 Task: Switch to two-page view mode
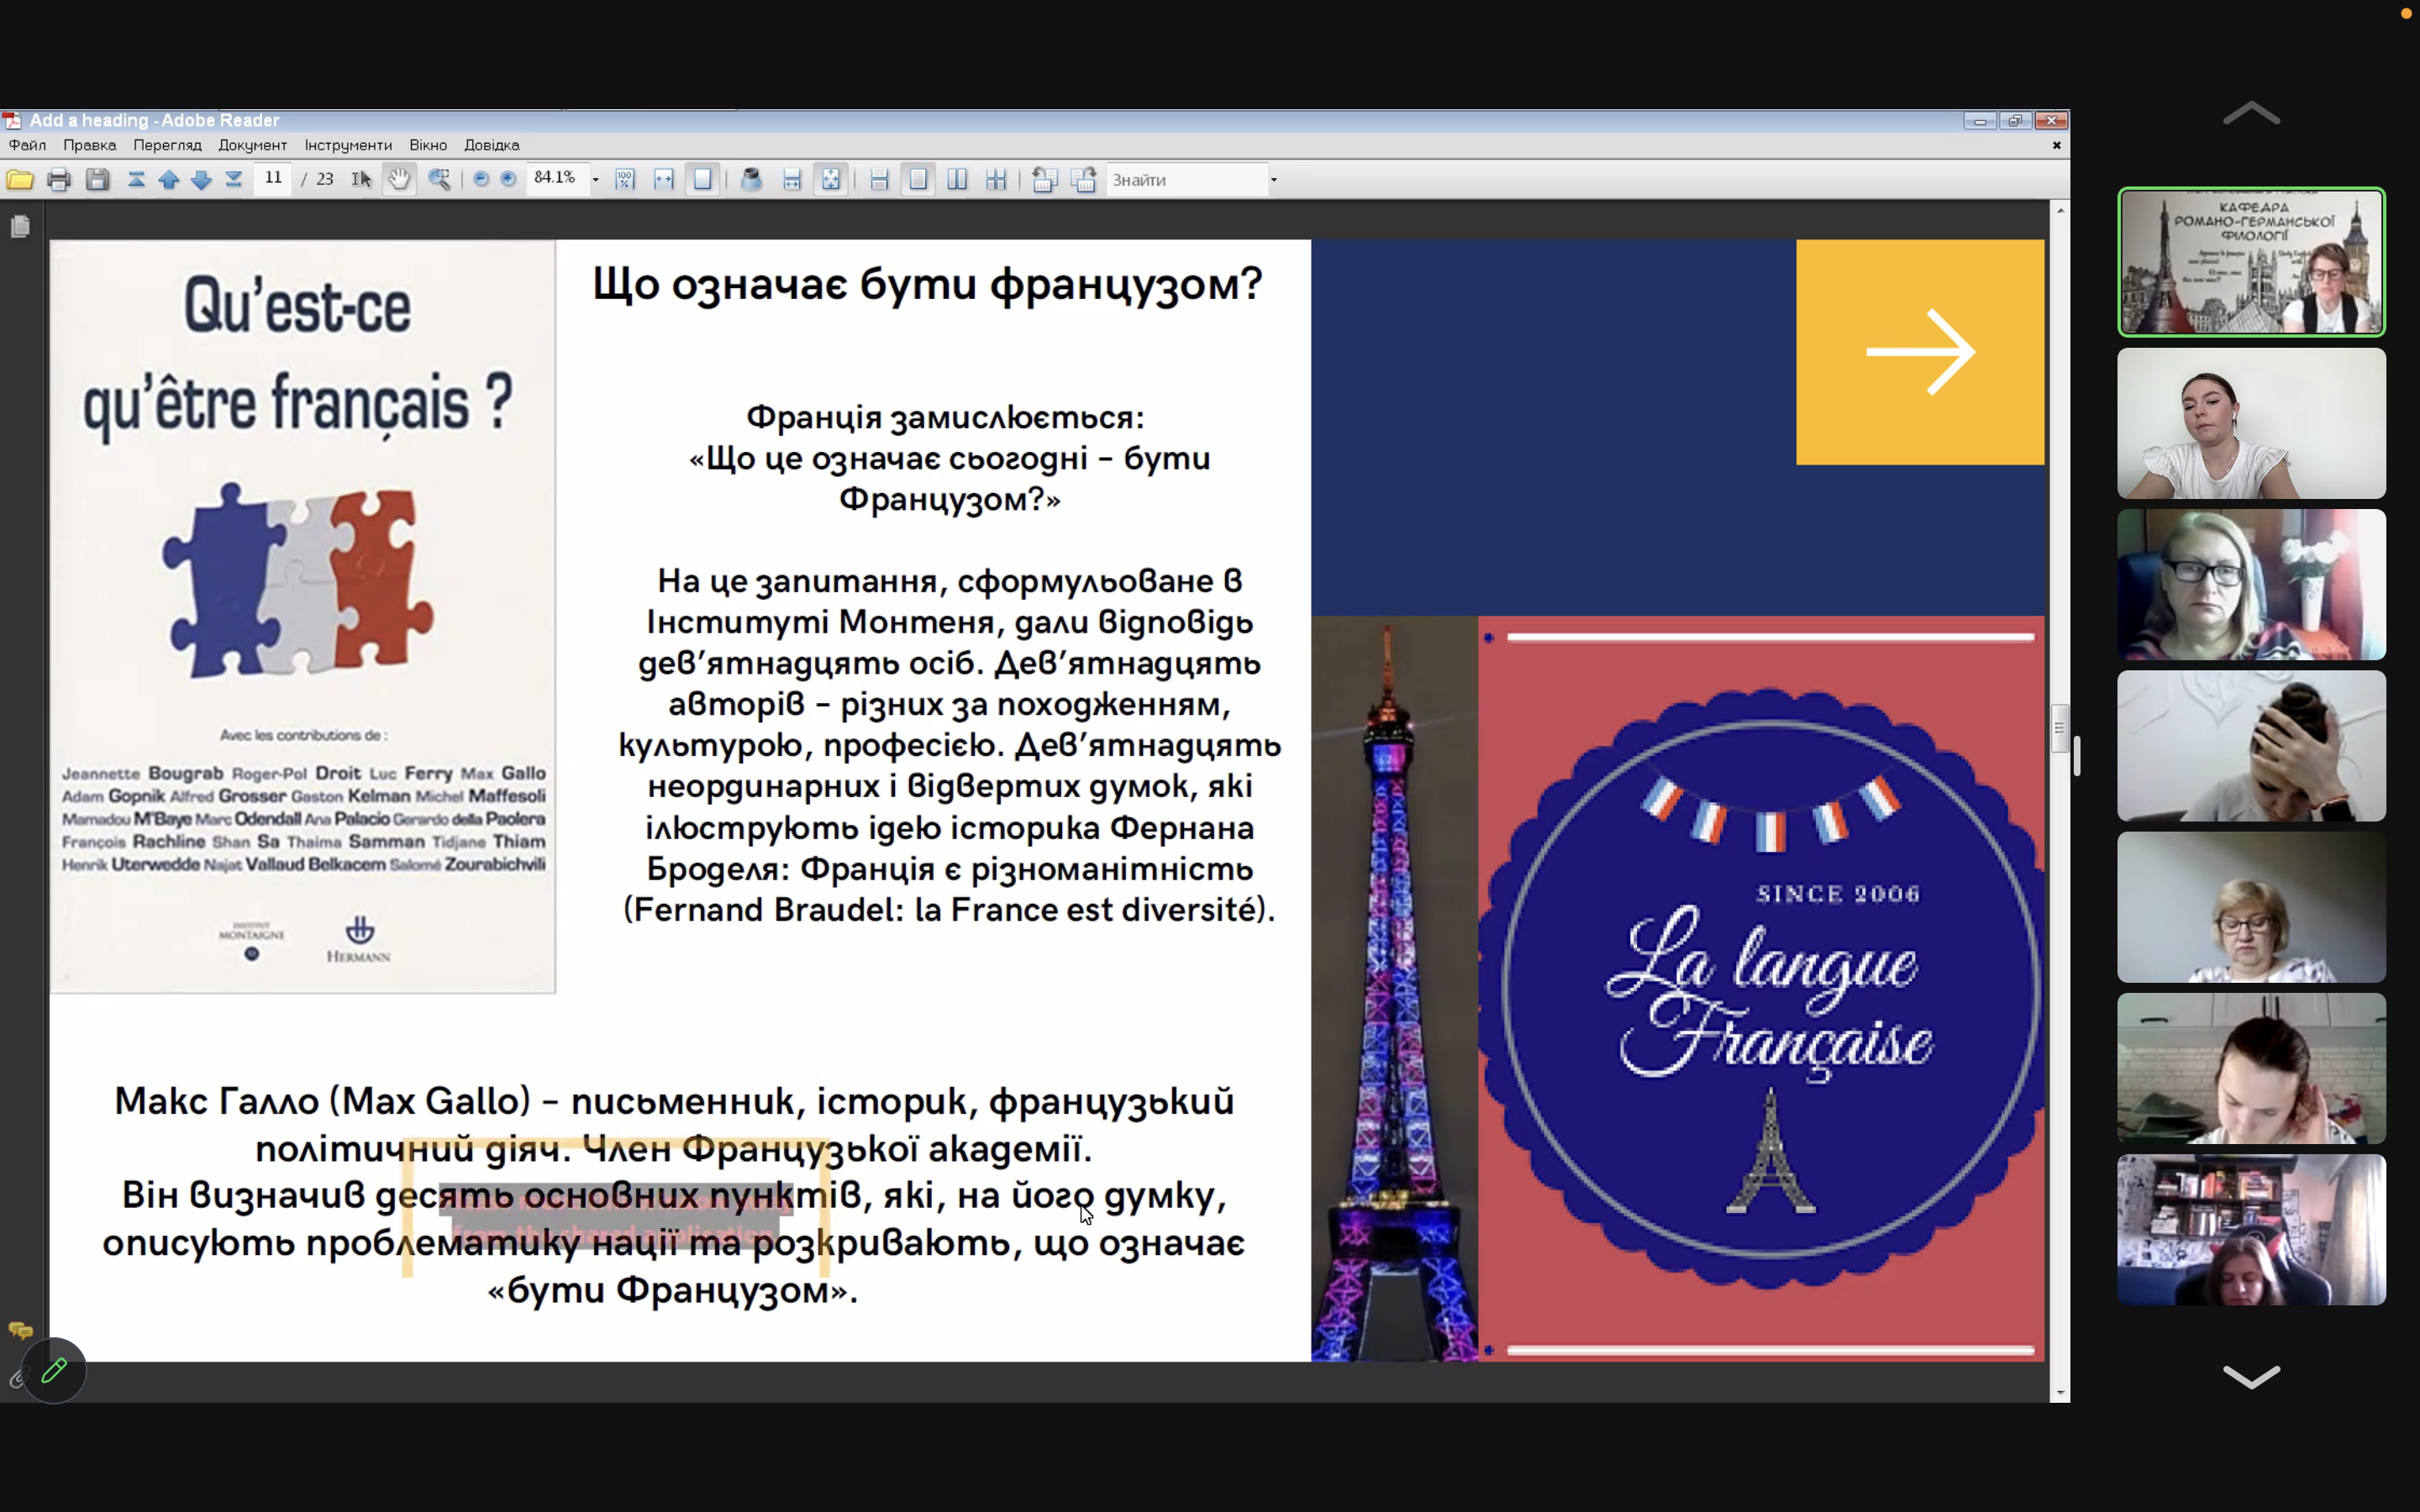[957, 179]
